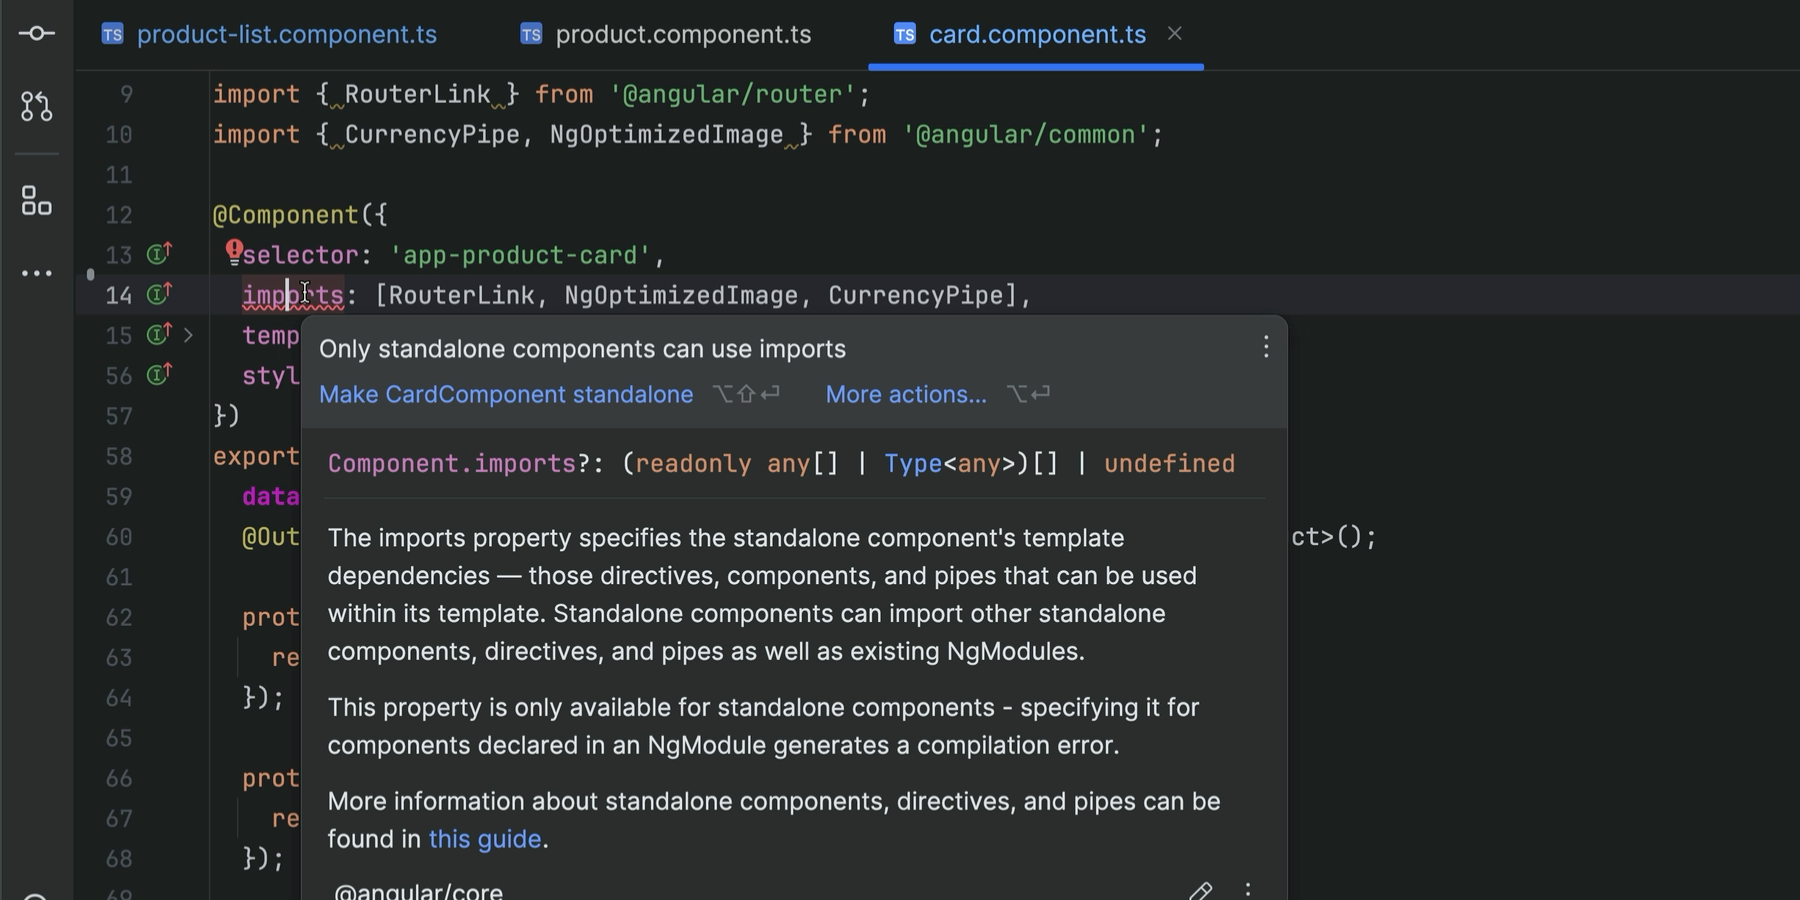Screen dimensions: 1800x900
Task: Click the Type link in the signature
Action: pyautogui.click(x=913, y=463)
